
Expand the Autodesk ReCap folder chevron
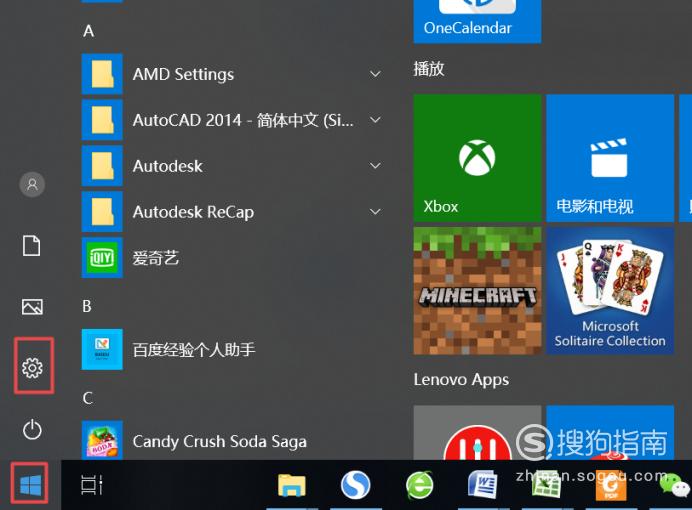(x=375, y=212)
